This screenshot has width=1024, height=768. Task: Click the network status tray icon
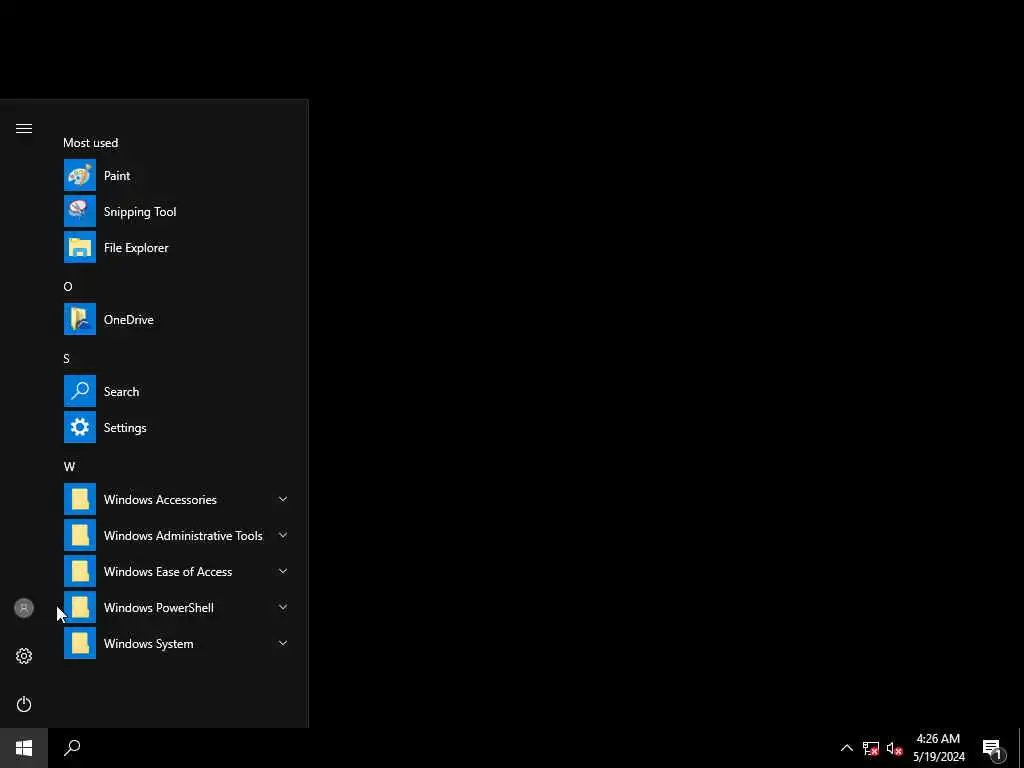click(x=871, y=748)
